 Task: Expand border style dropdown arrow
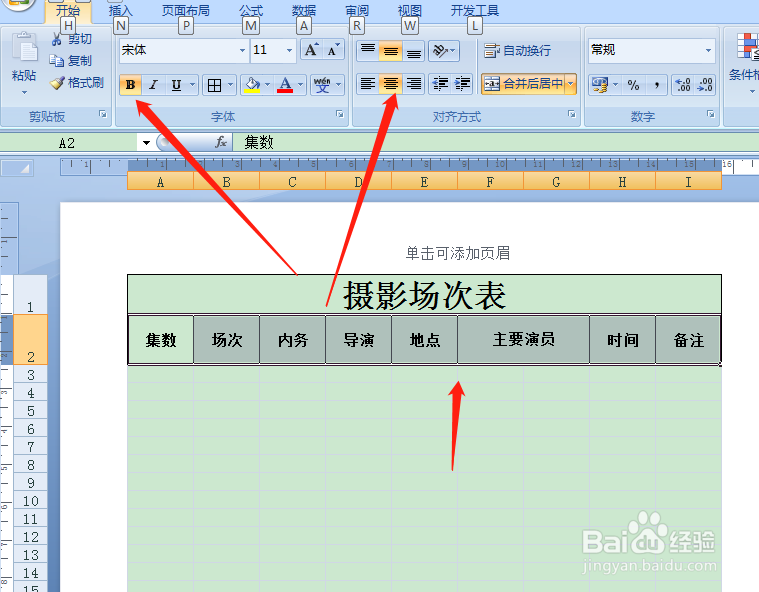230,85
